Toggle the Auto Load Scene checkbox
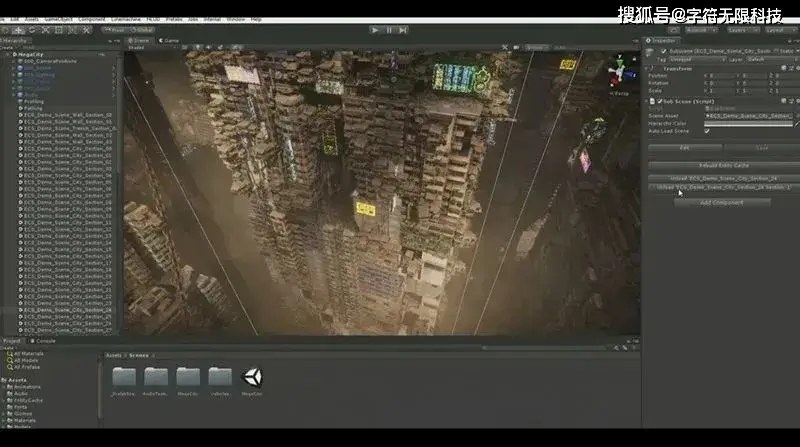Viewport: 800px width, 447px height. click(707, 131)
